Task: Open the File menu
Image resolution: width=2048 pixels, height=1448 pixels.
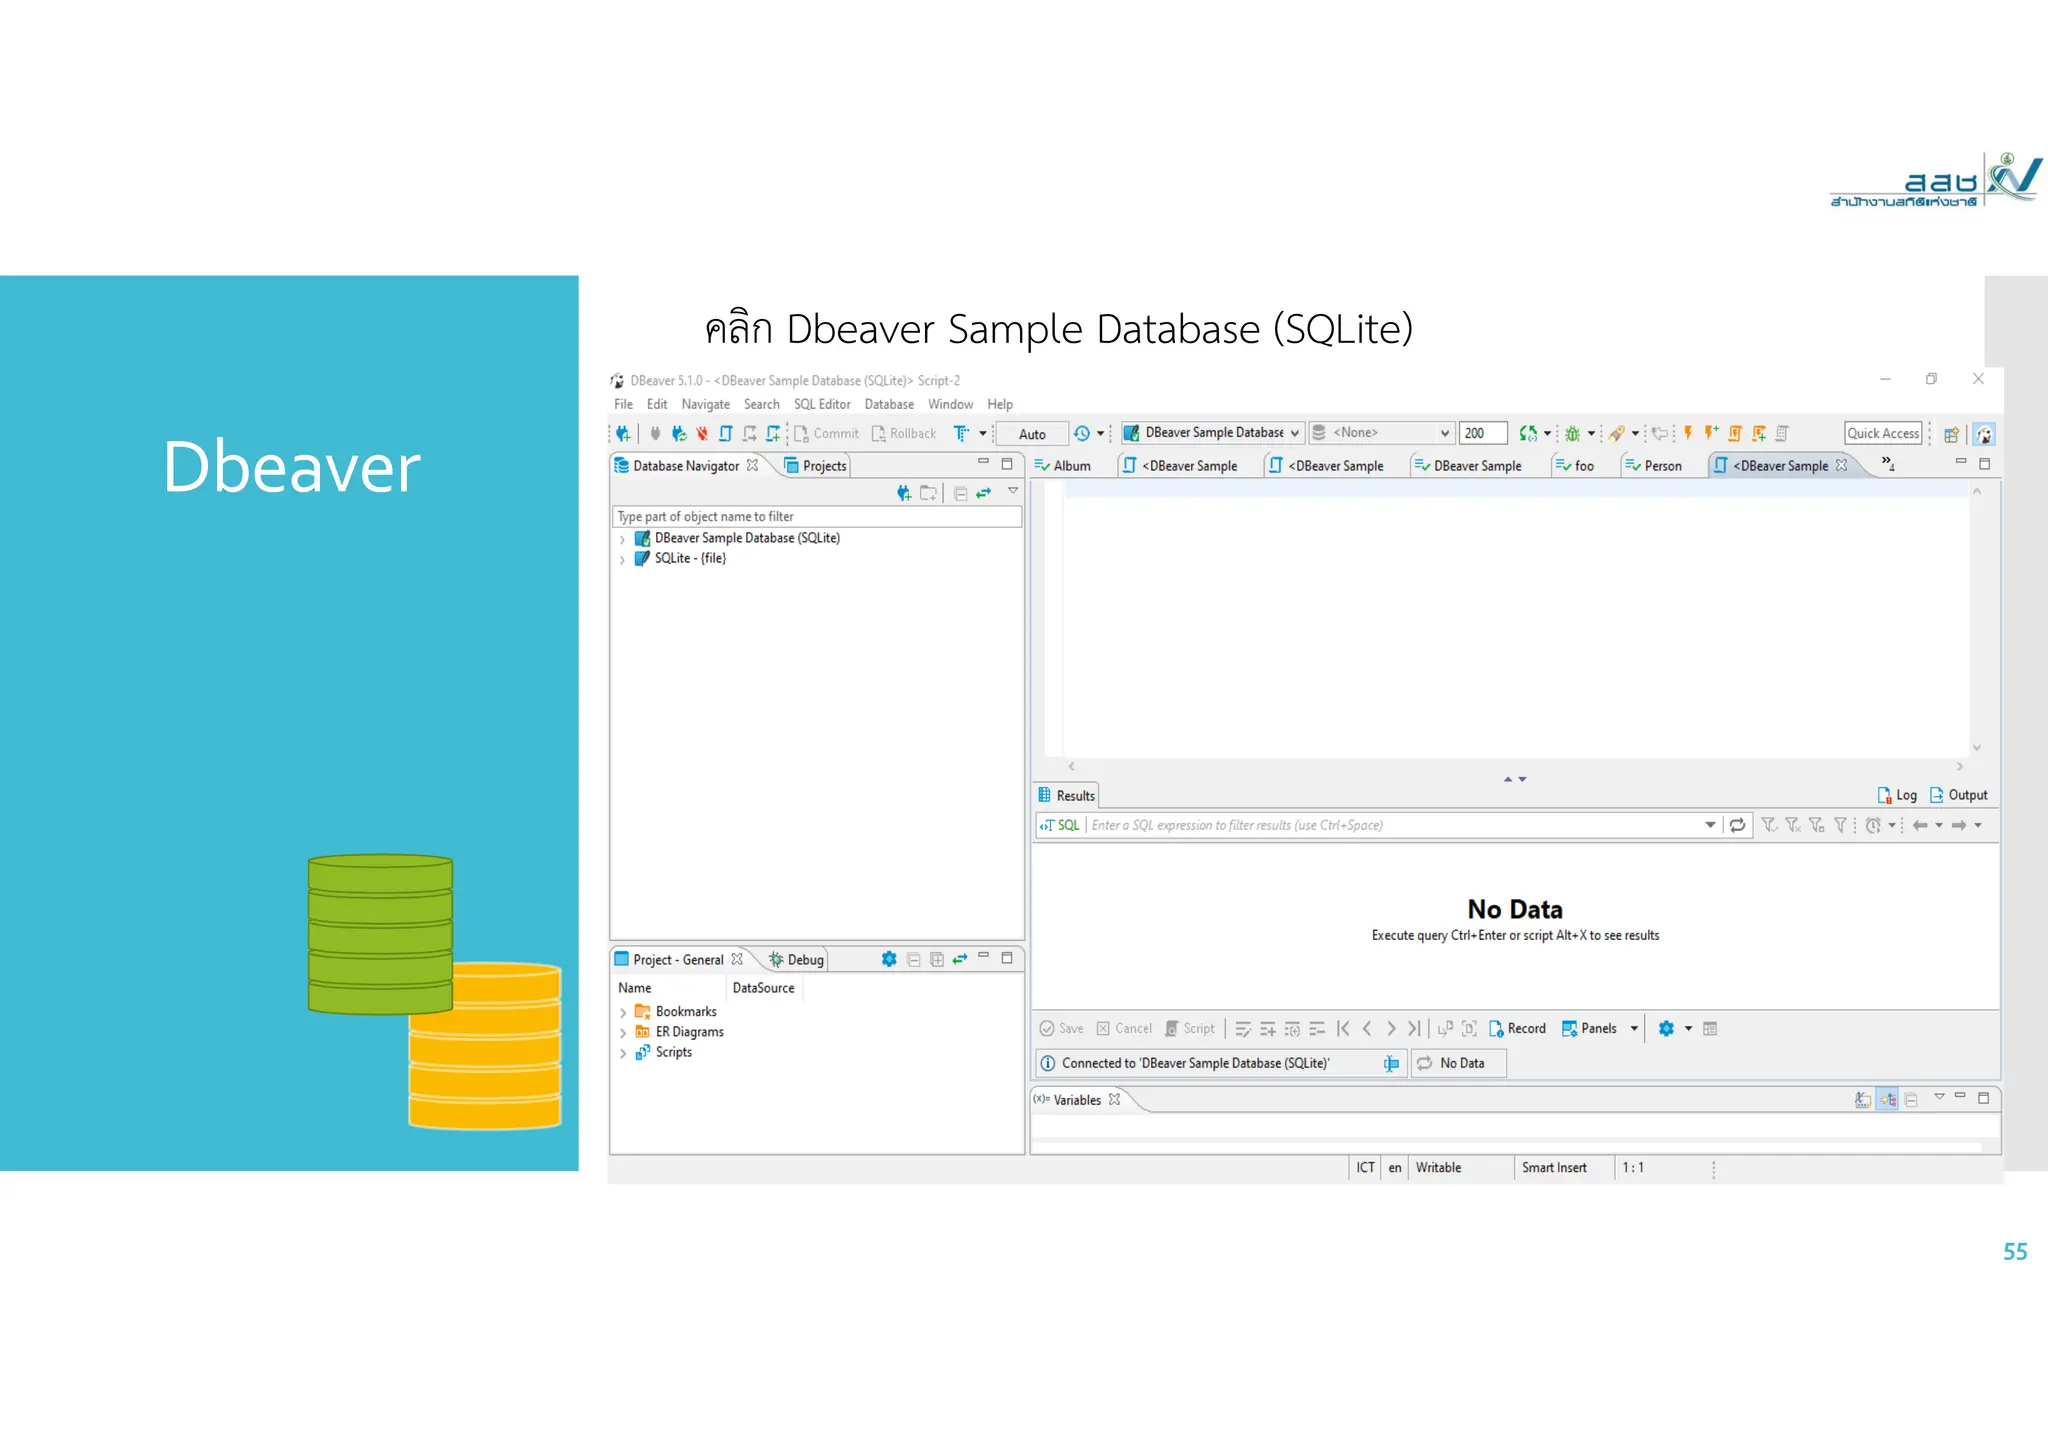Action: coord(623,404)
